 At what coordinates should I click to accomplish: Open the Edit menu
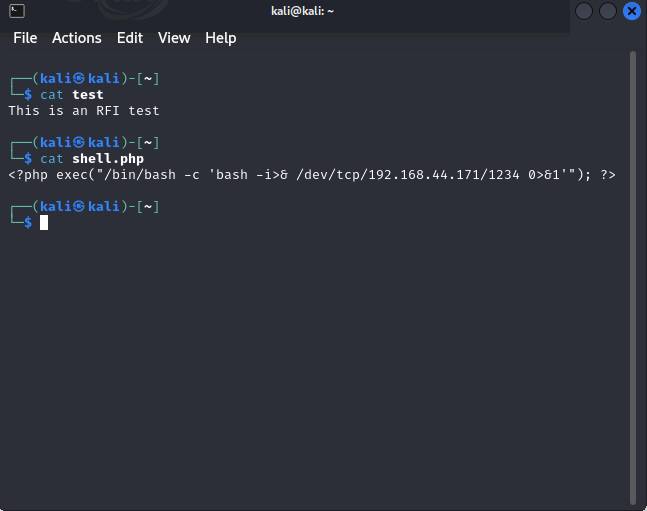(130, 38)
